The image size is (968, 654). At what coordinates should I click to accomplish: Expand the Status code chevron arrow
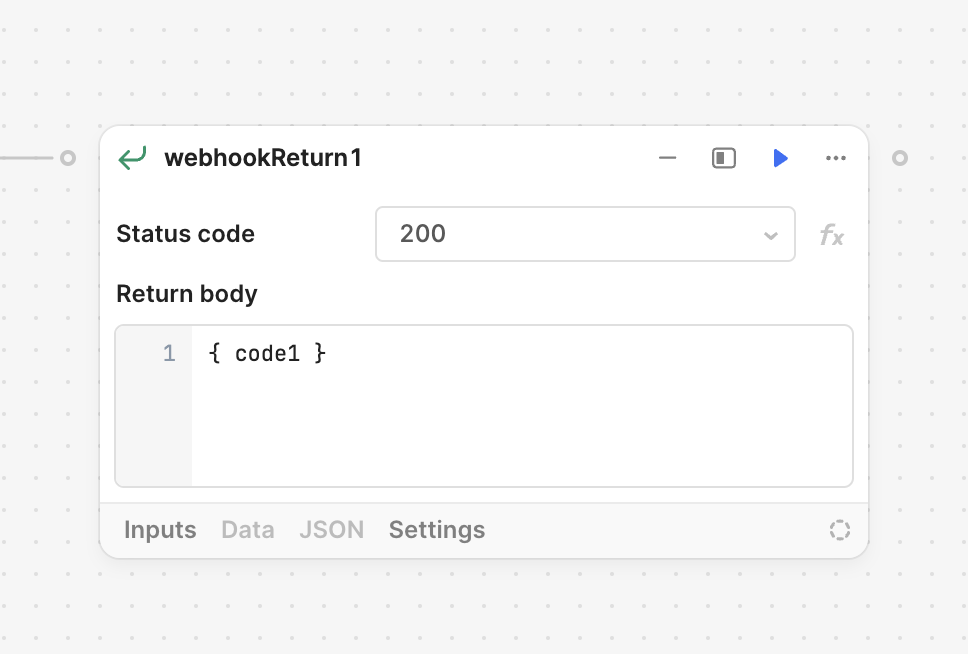point(770,235)
